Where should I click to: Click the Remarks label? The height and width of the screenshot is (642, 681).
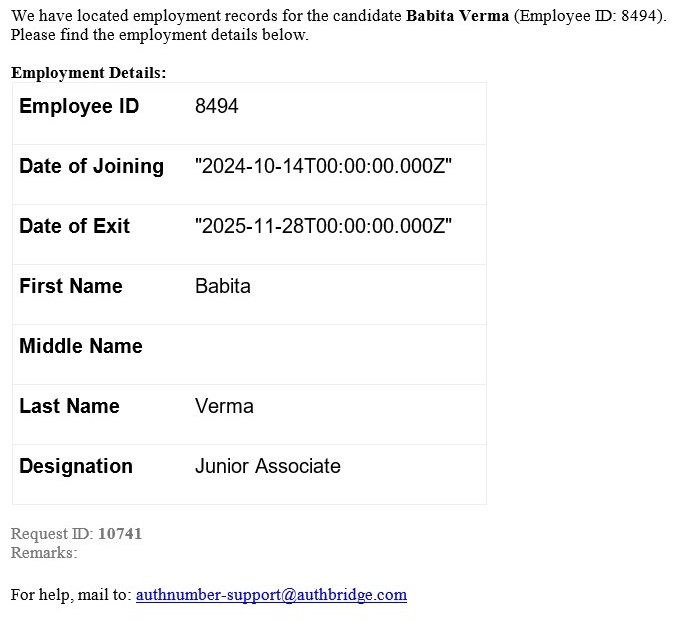(x=44, y=553)
